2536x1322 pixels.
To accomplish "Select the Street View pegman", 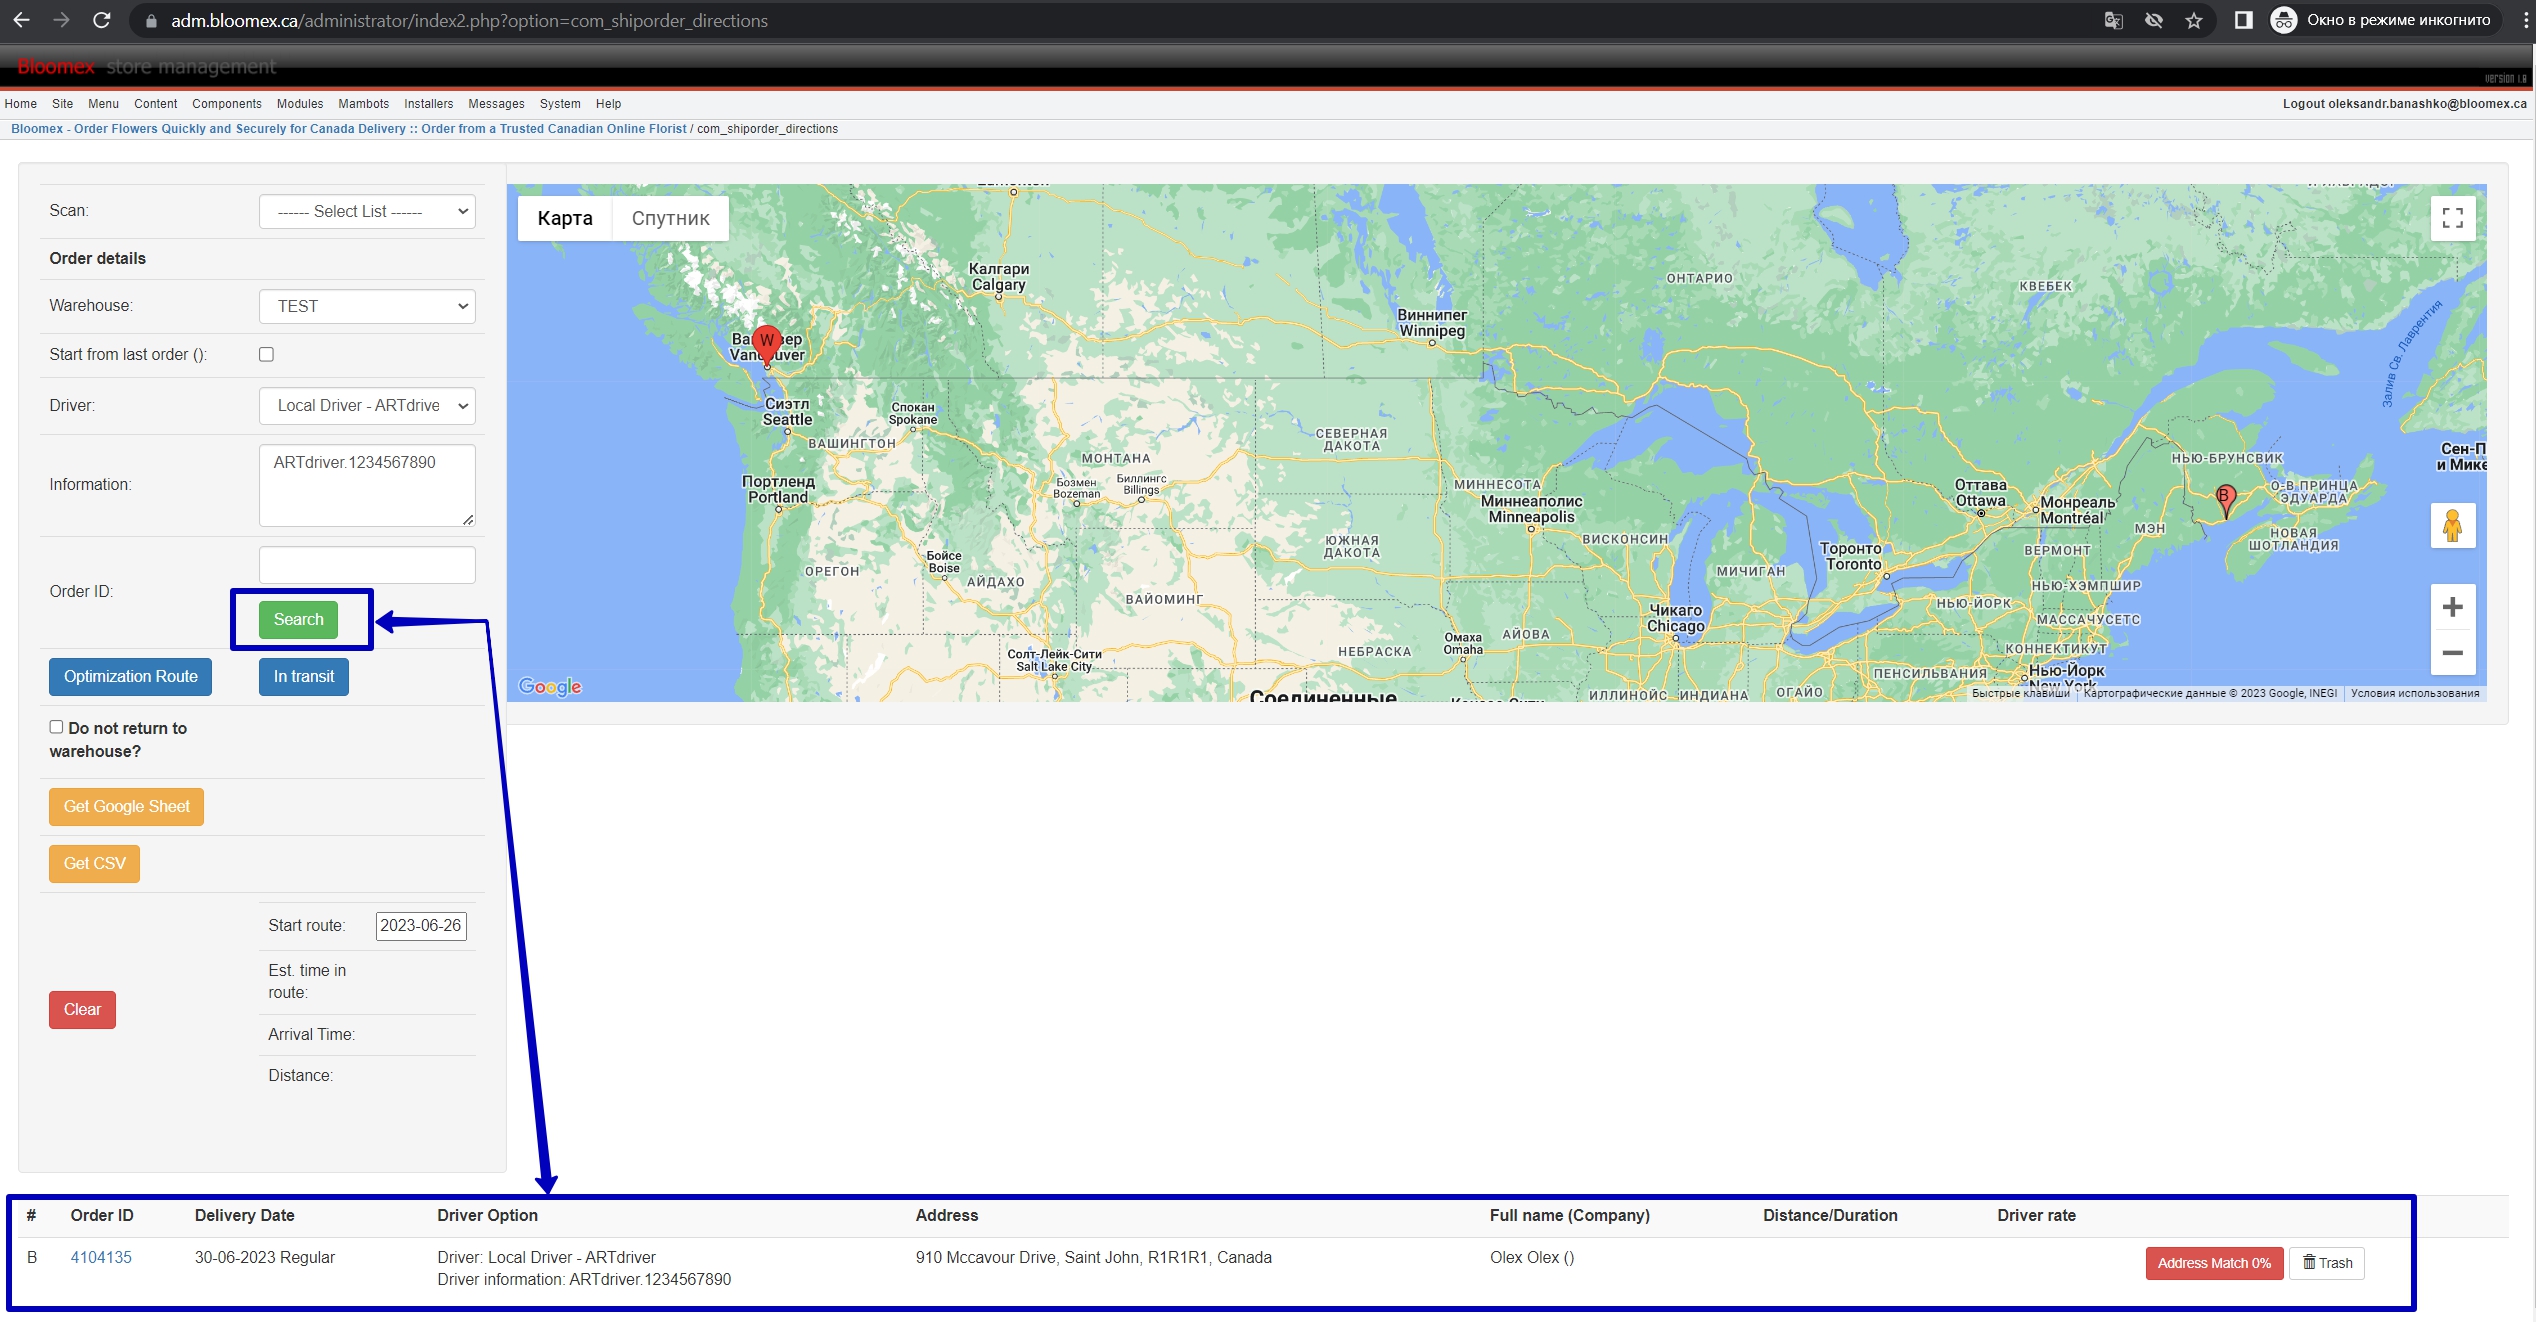I will [2452, 525].
